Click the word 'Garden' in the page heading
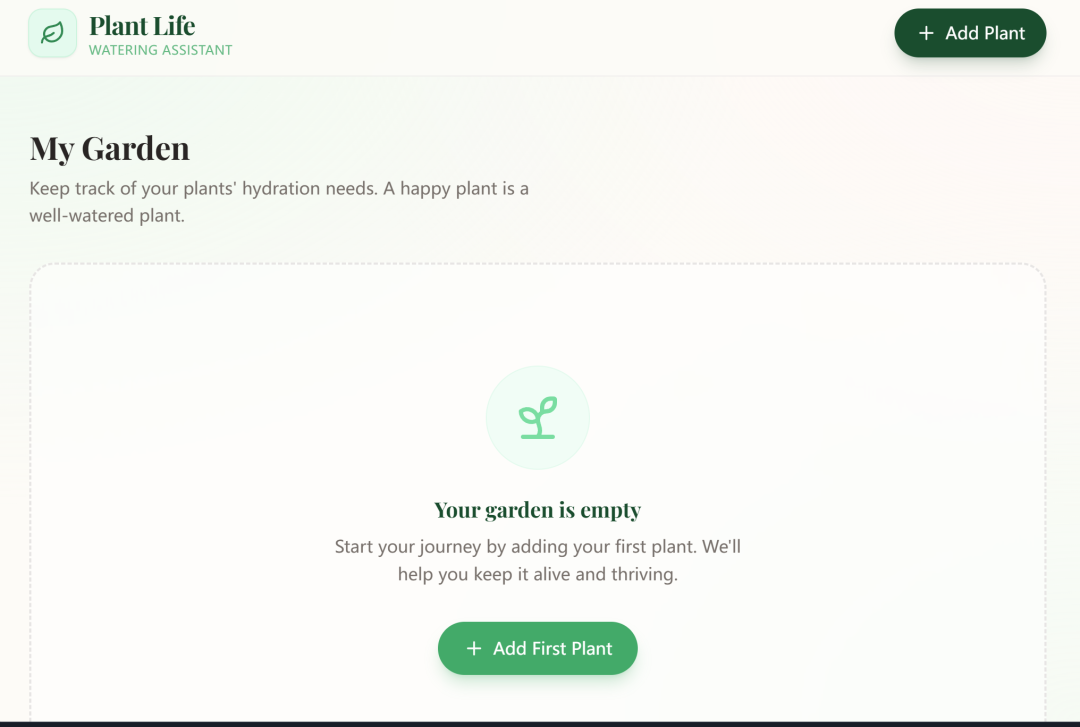 (136, 148)
